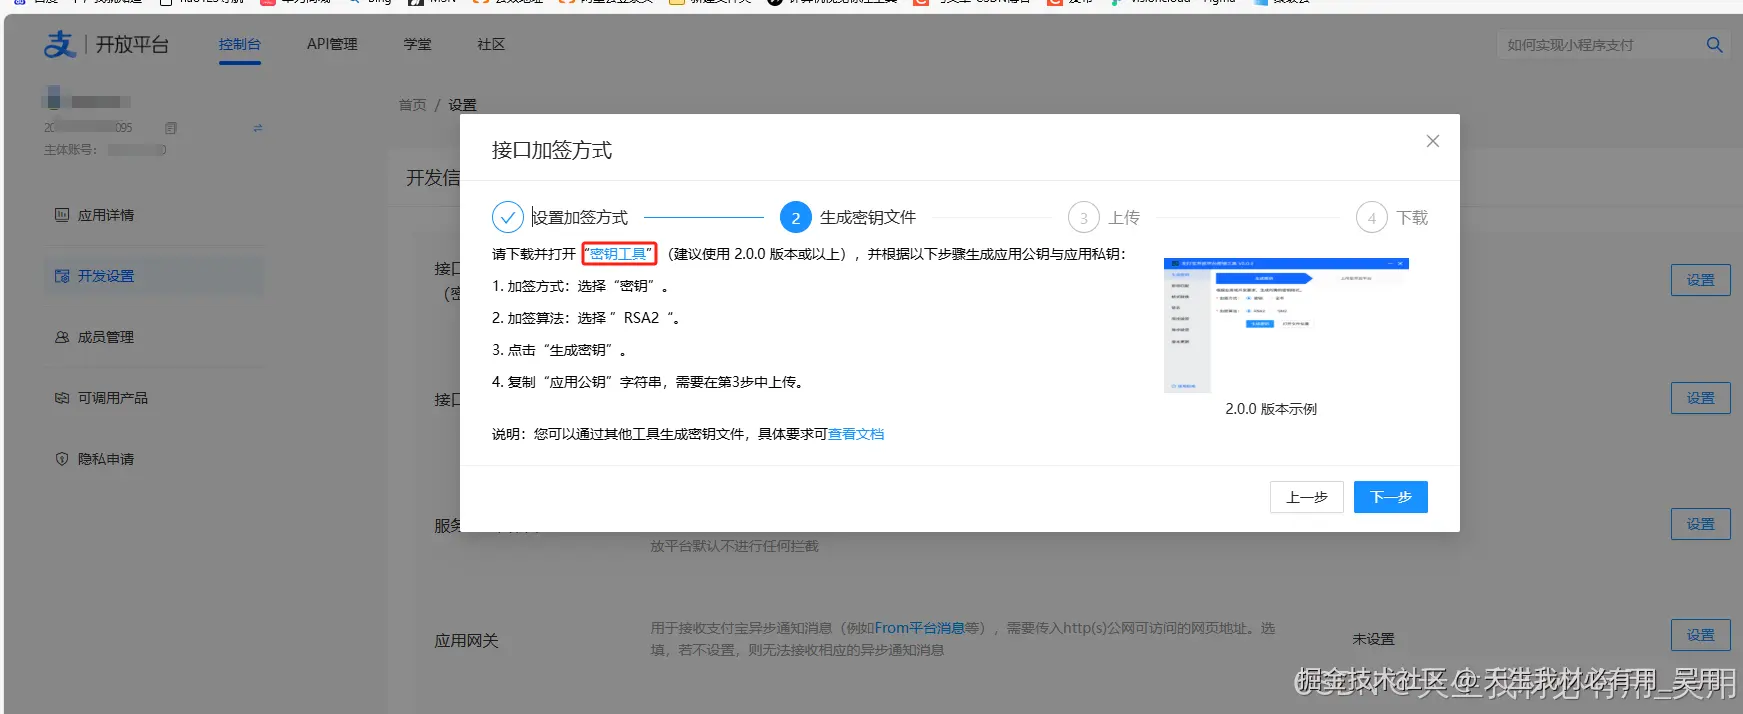Click the 应用网关 row label
Screen dimensions: 1743x714
[466, 641]
